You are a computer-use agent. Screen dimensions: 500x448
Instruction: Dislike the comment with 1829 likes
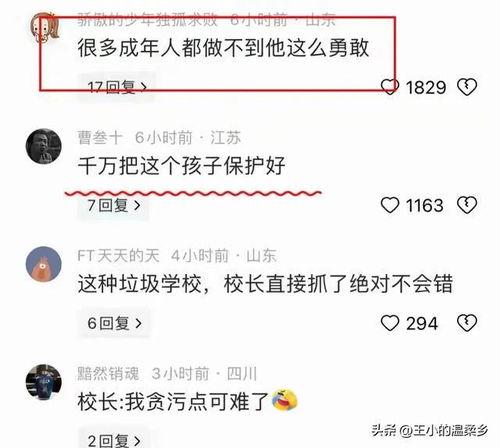coord(467,87)
